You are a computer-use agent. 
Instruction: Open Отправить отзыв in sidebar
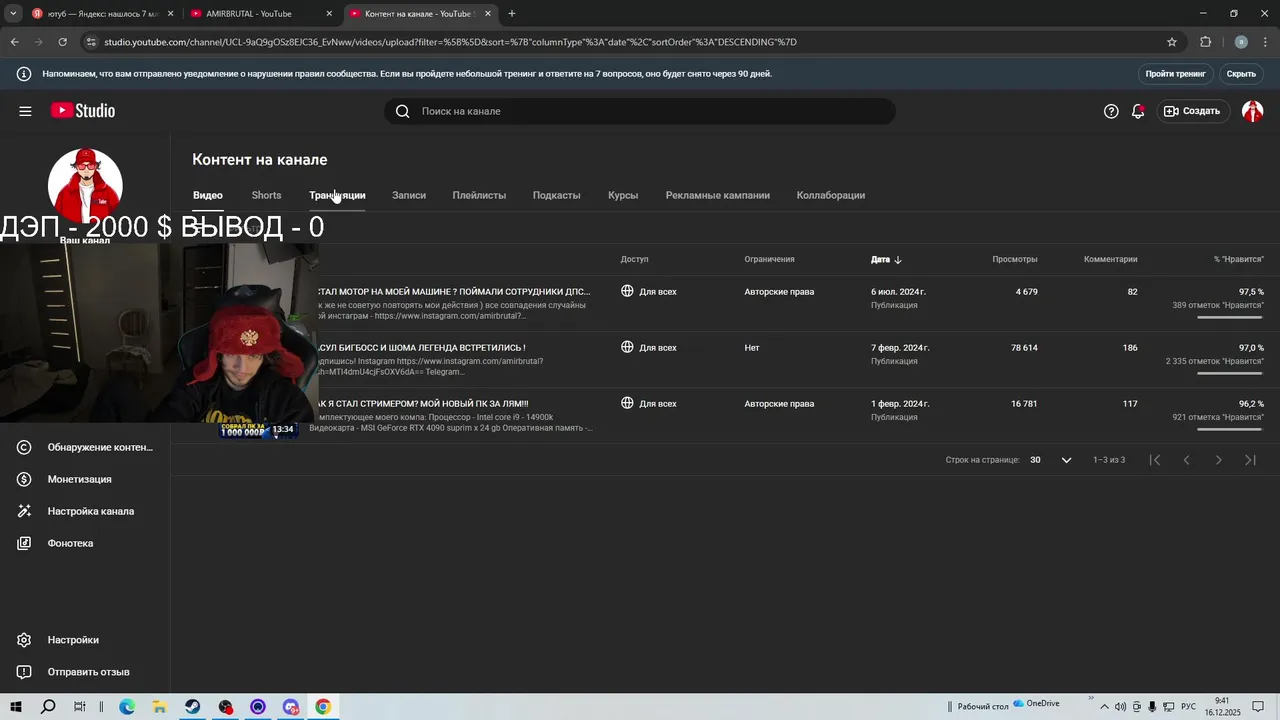pos(85,672)
